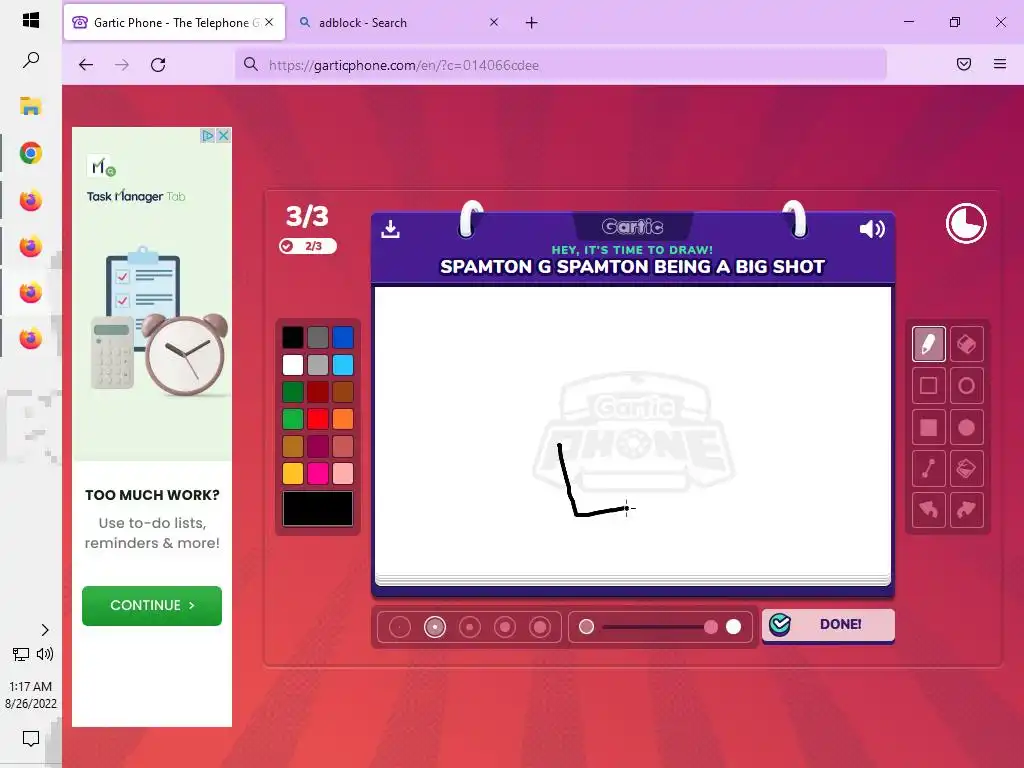
Task: Pick the brown color swatch
Action: 343,392
